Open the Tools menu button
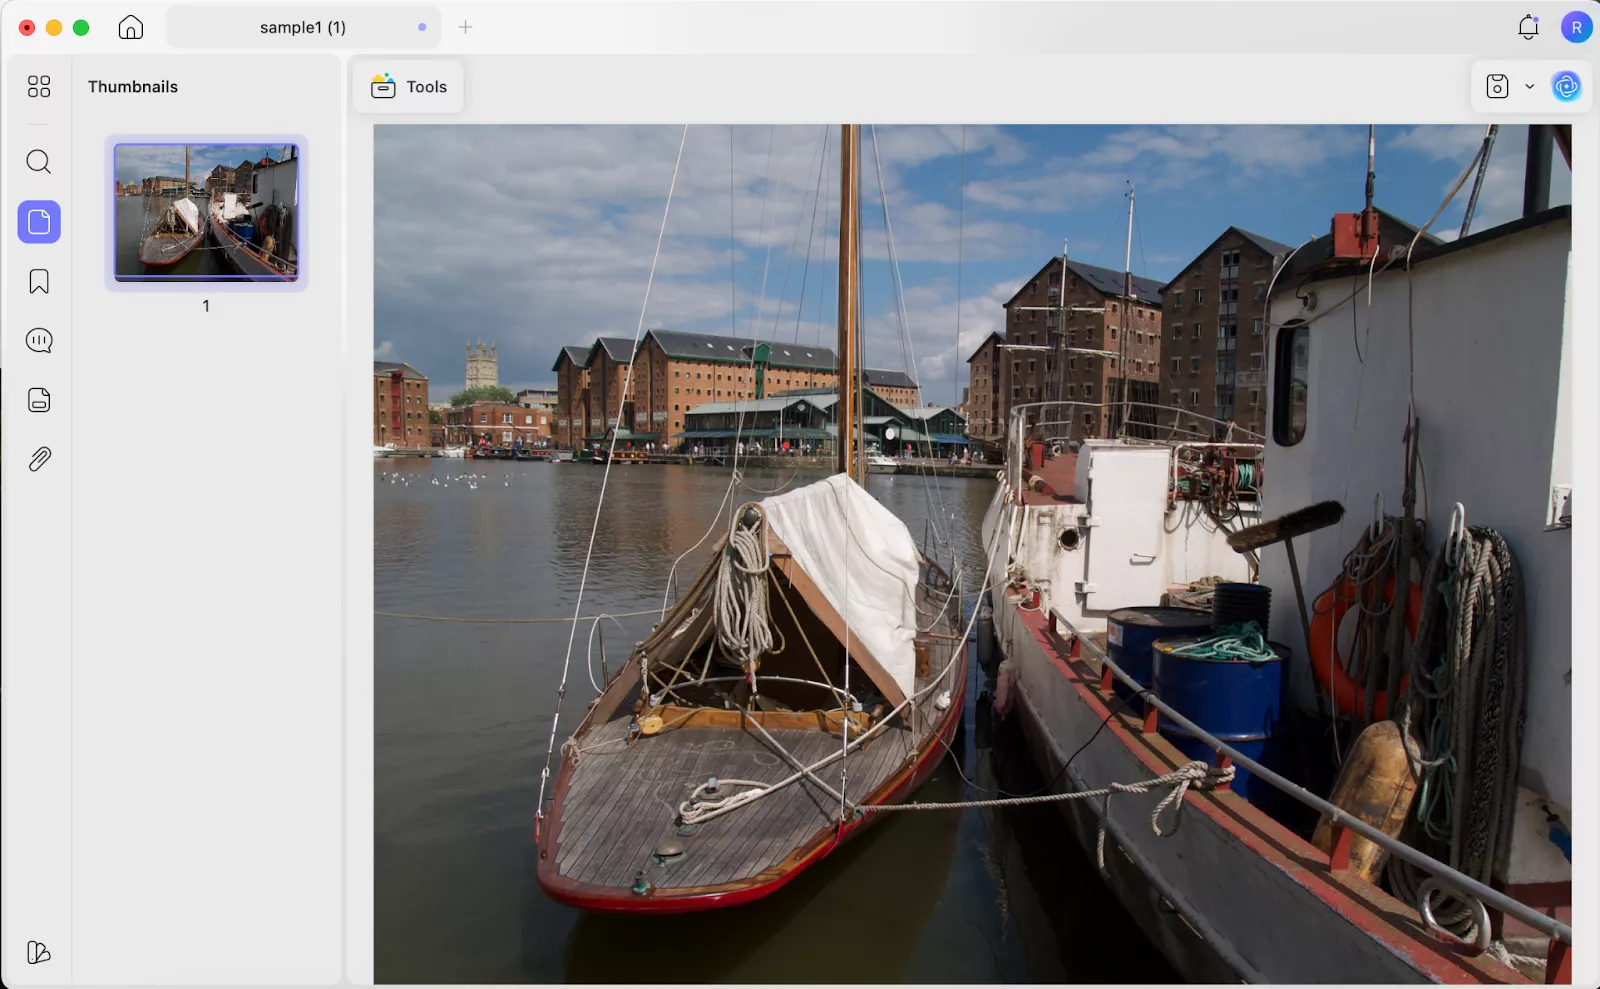This screenshot has height=989, width=1600. coord(408,87)
